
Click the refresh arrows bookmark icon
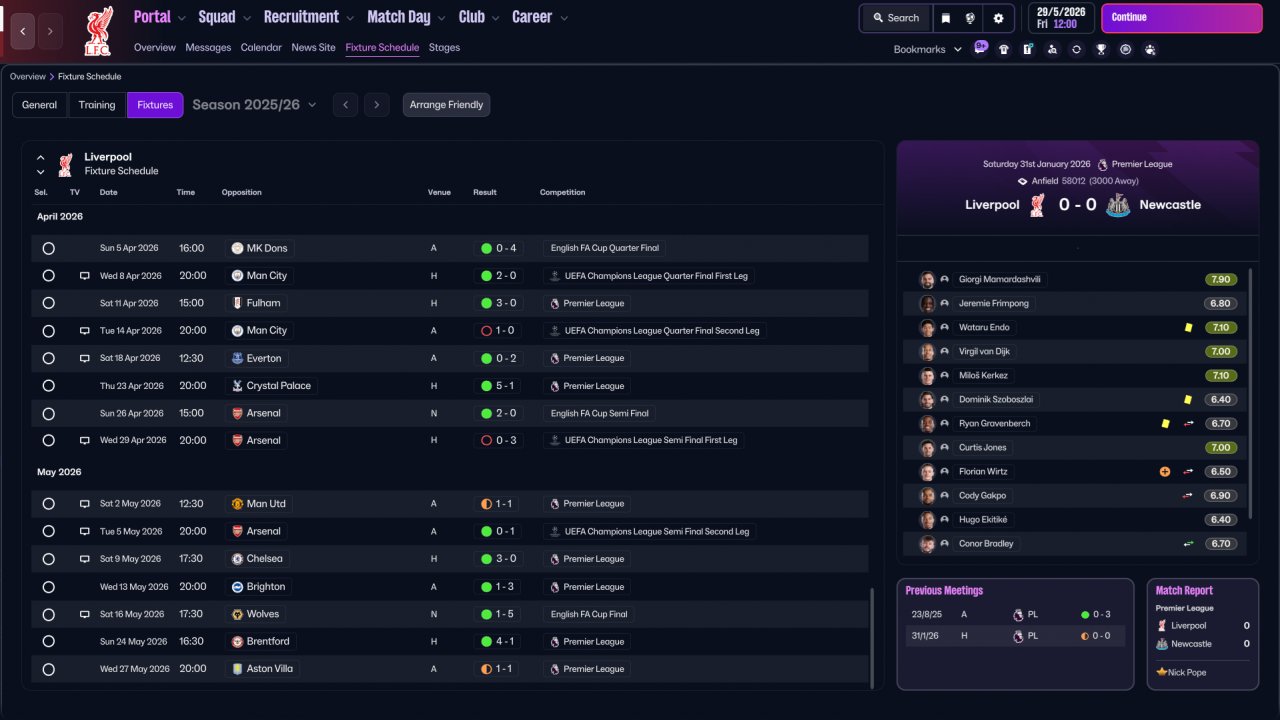tap(1076, 49)
